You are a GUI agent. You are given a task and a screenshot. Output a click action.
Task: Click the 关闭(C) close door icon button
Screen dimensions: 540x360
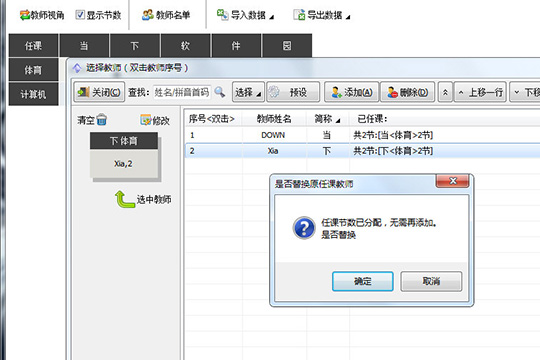[x=99, y=92]
